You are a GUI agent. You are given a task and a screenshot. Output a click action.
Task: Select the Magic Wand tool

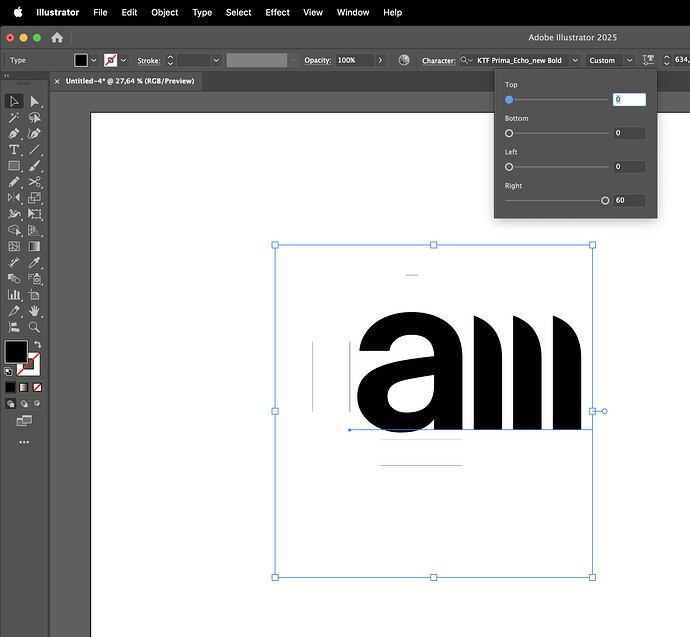point(14,117)
